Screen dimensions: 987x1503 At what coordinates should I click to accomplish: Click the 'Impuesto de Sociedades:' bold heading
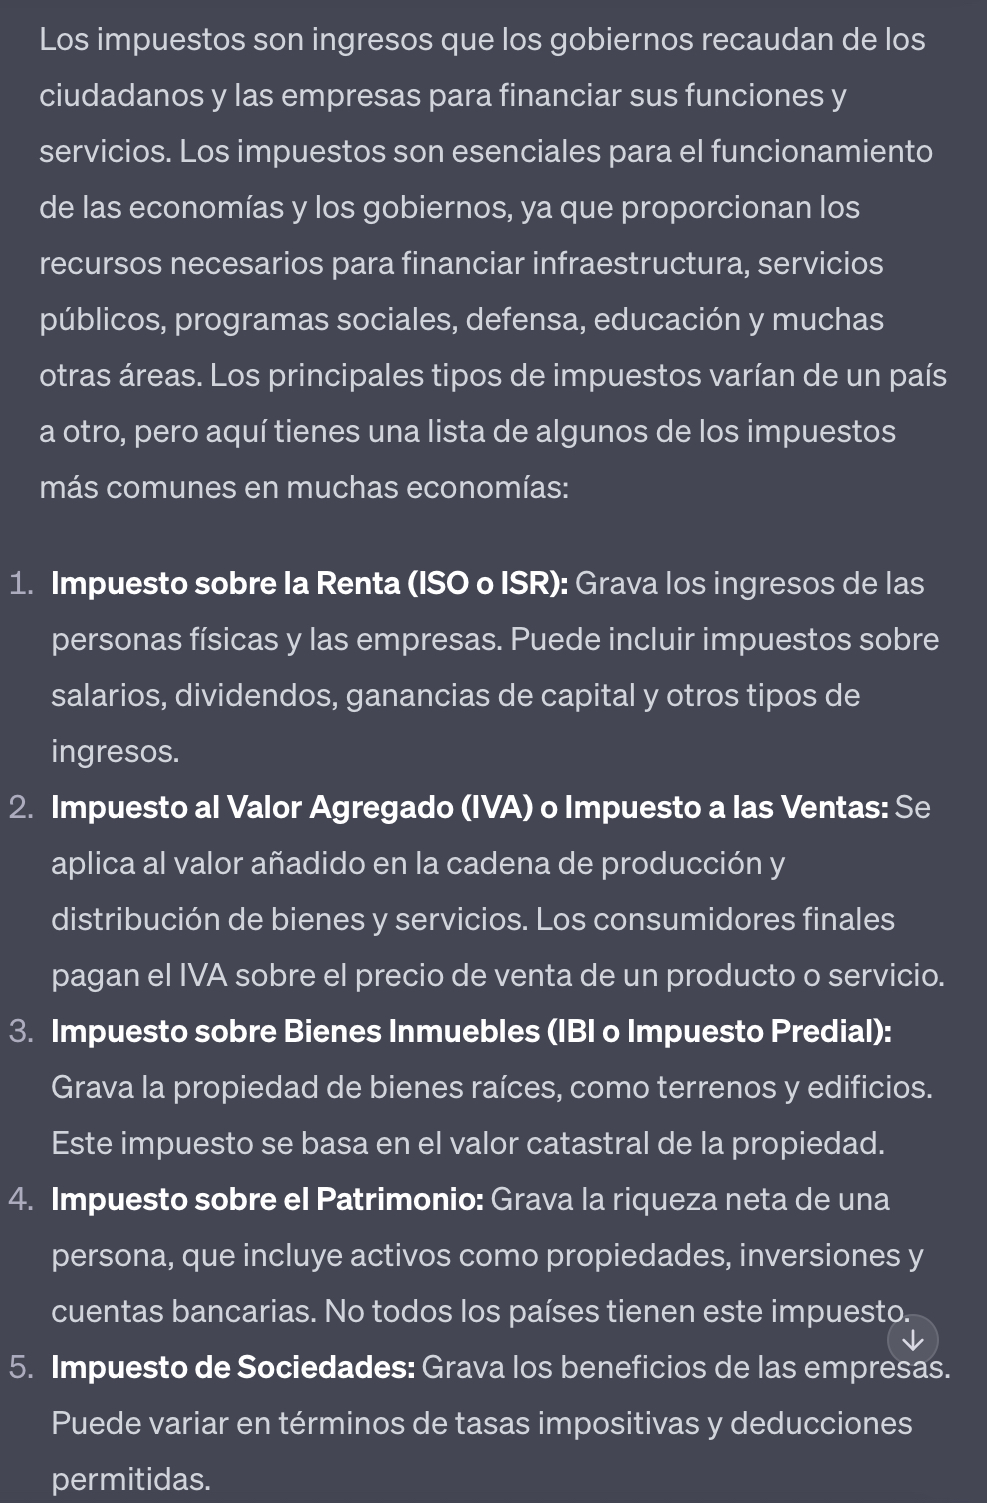233,1367
